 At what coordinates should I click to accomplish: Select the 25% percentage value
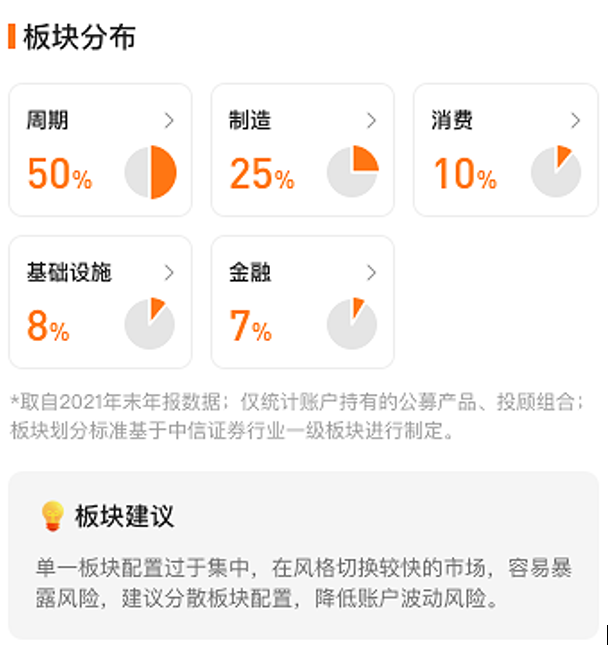point(262,175)
